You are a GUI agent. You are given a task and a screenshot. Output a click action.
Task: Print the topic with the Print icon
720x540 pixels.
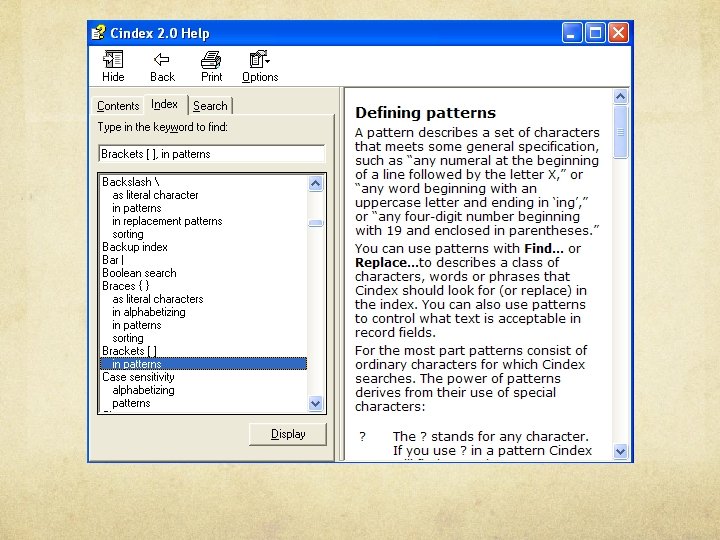tap(211, 66)
